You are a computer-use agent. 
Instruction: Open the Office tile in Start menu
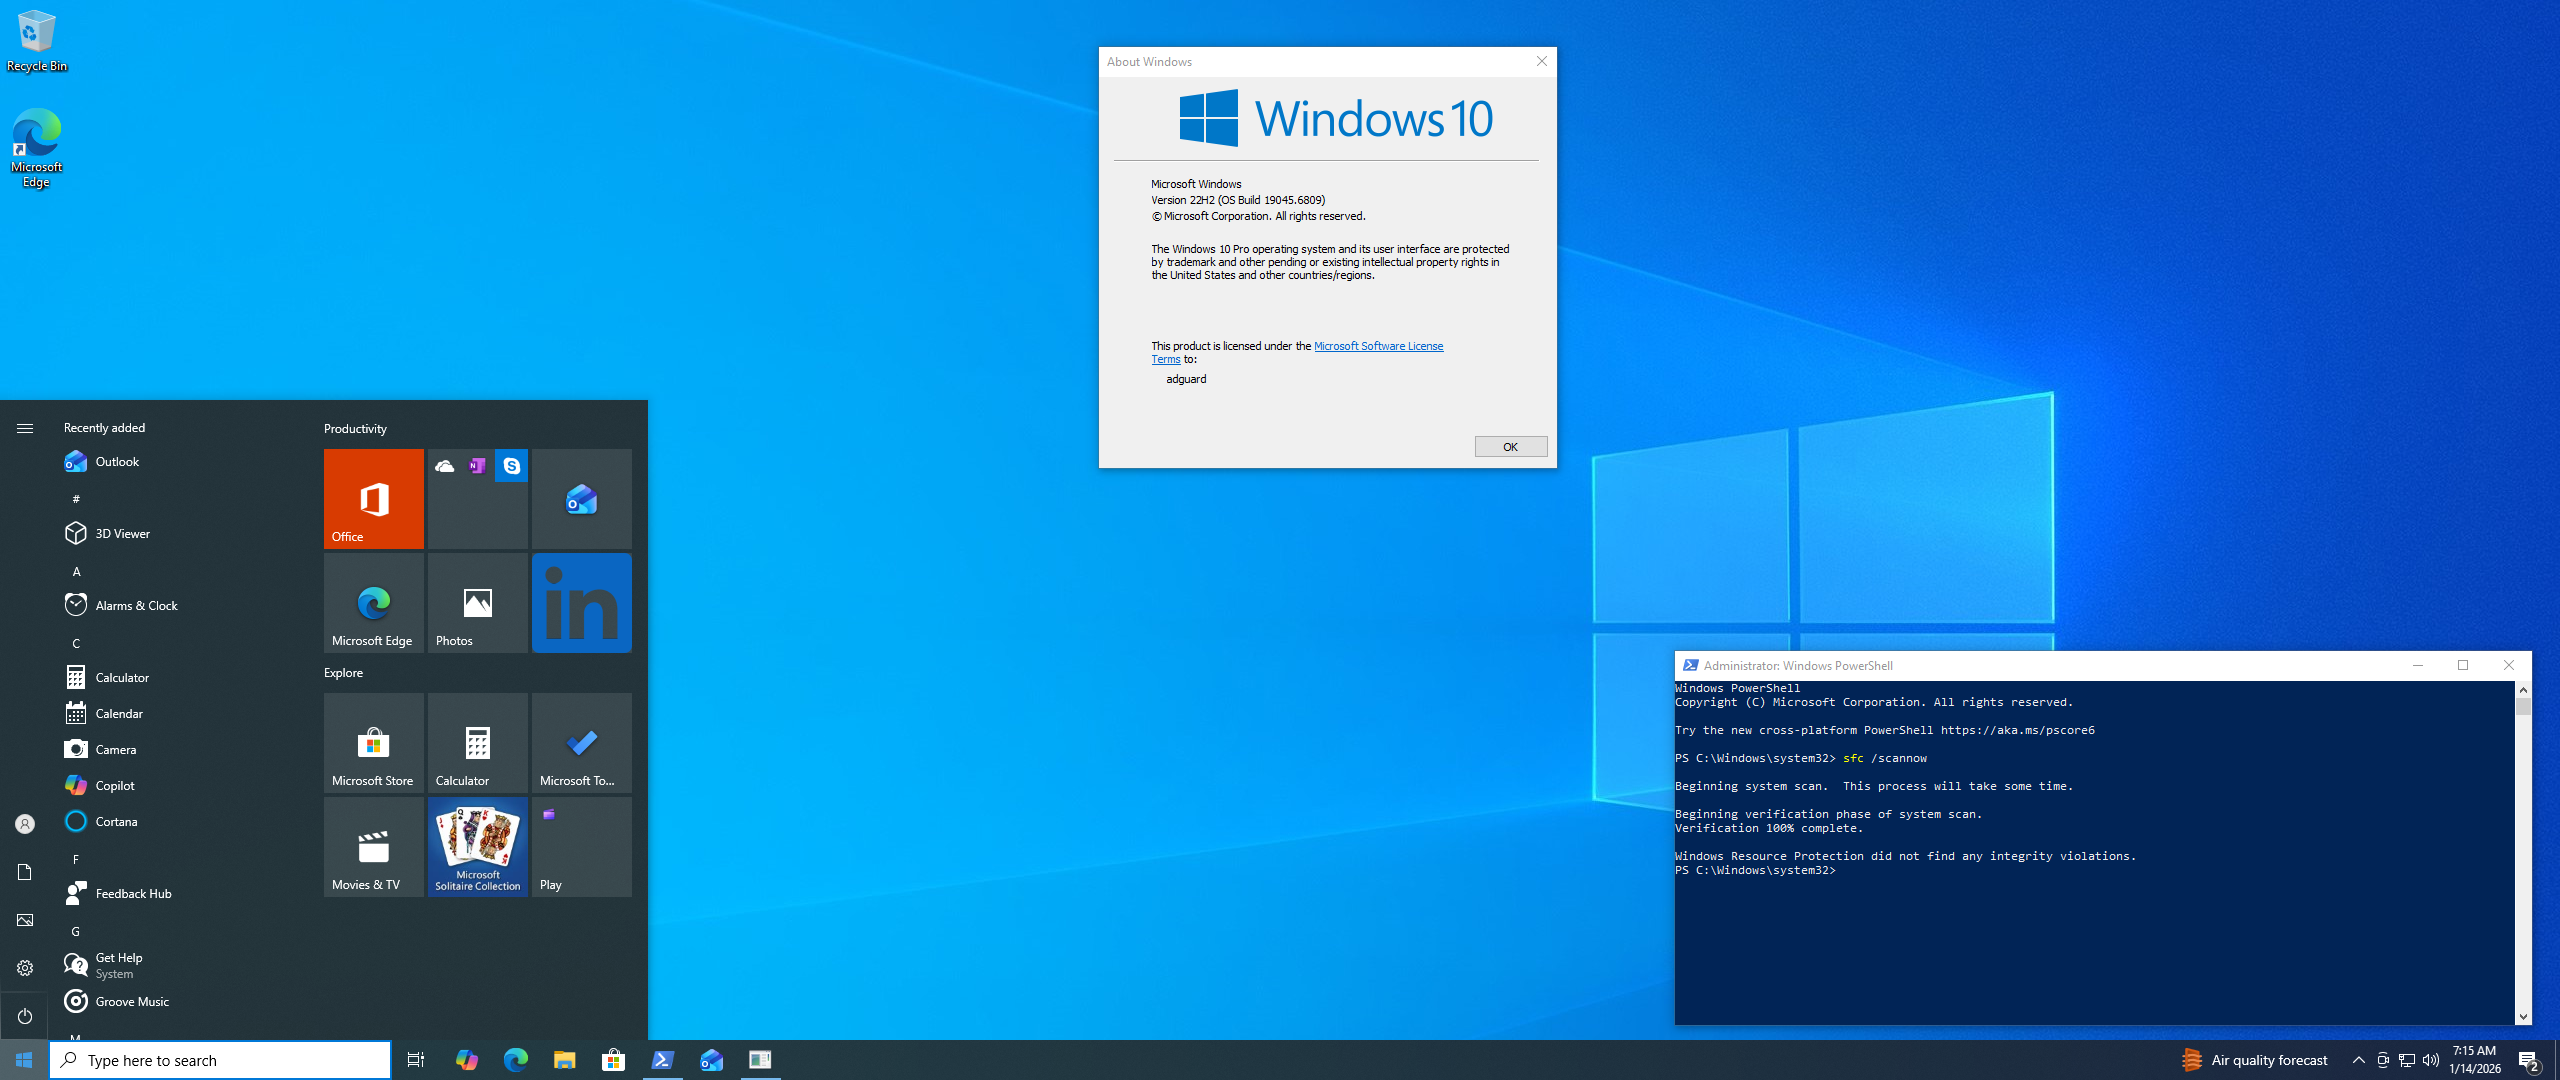click(373, 498)
